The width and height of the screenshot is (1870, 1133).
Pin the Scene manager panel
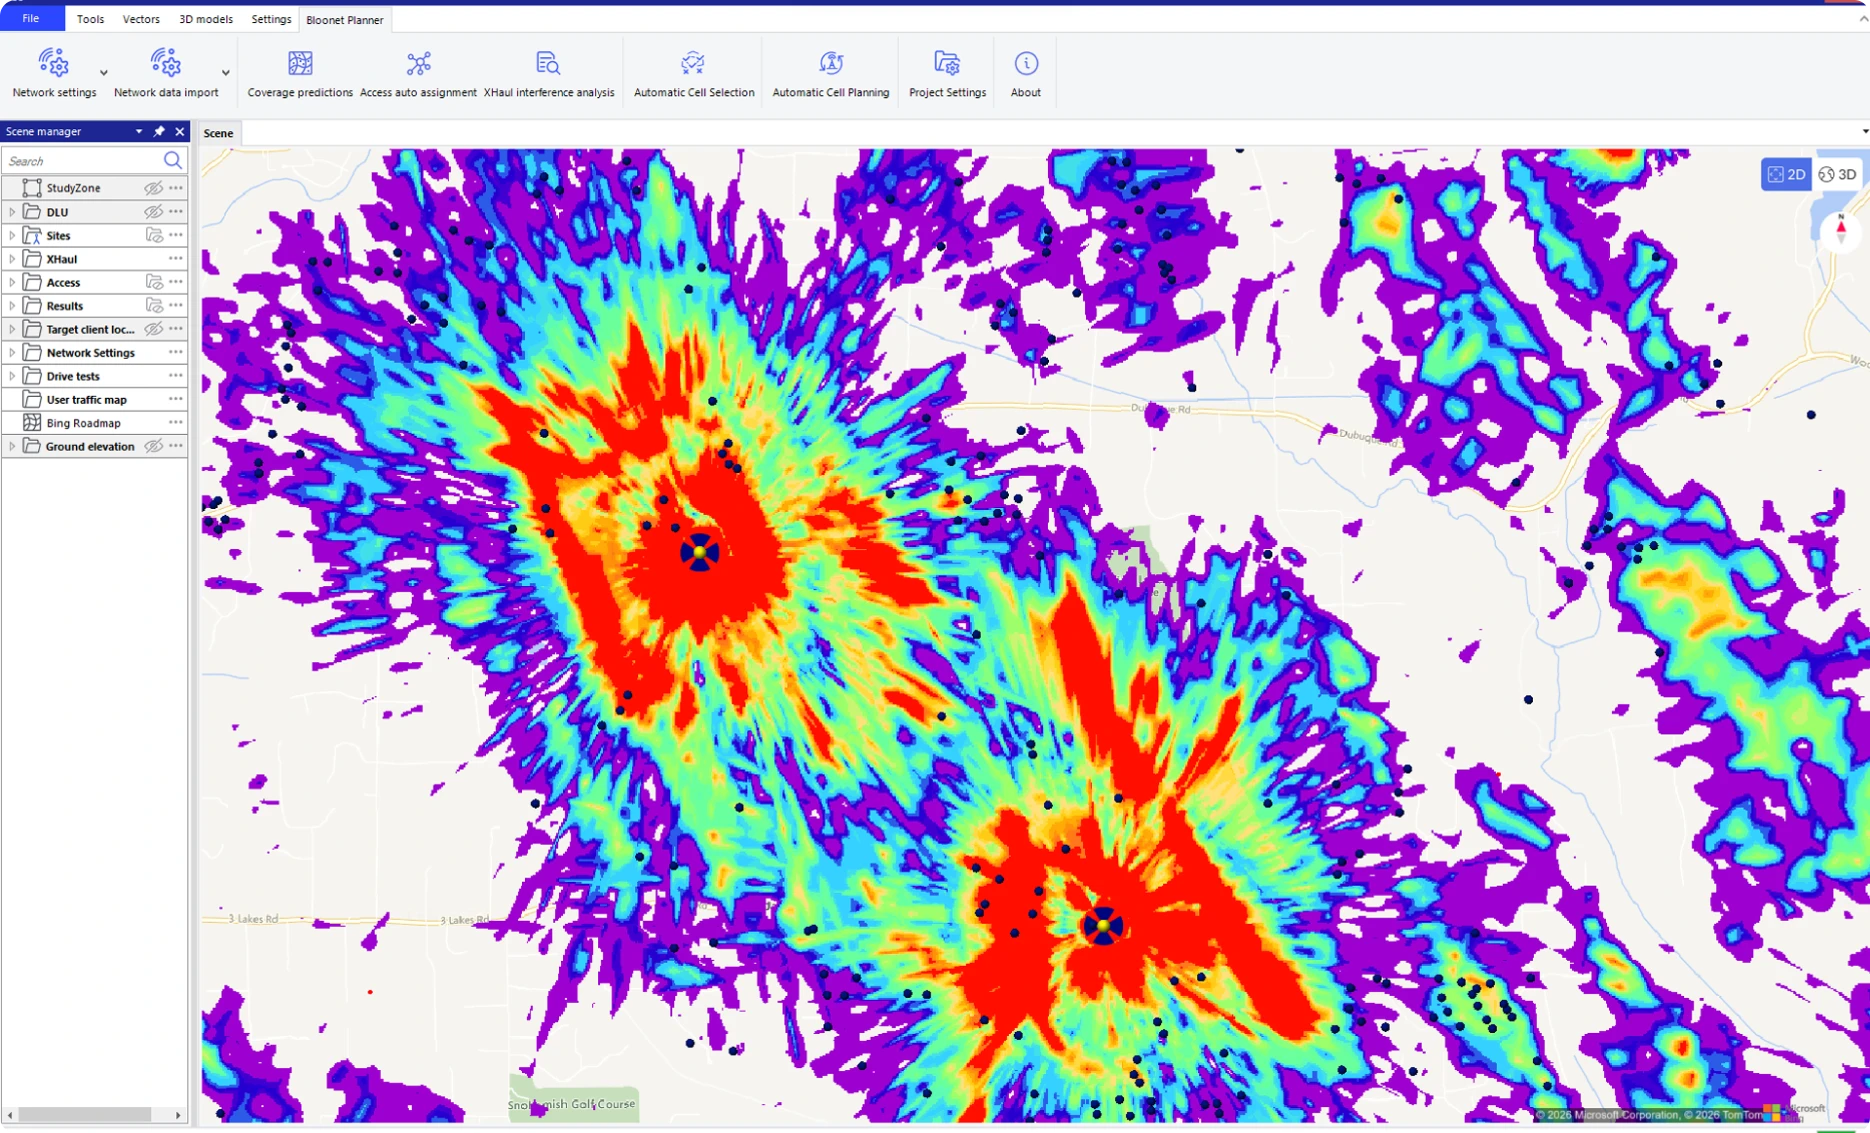pyautogui.click(x=159, y=131)
